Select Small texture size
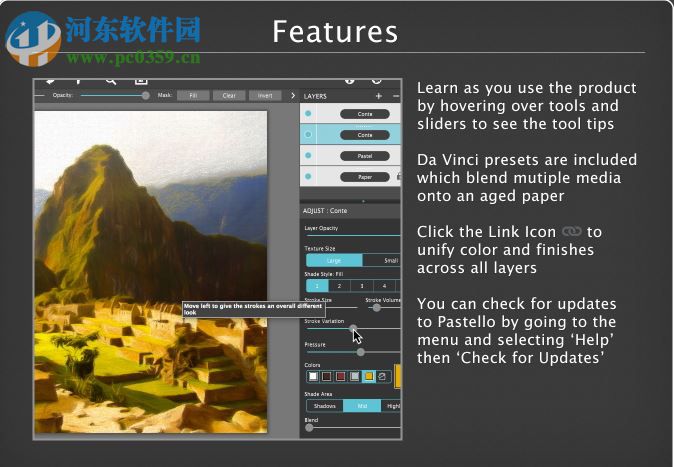The height and width of the screenshot is (467, 674). [382, 260]
